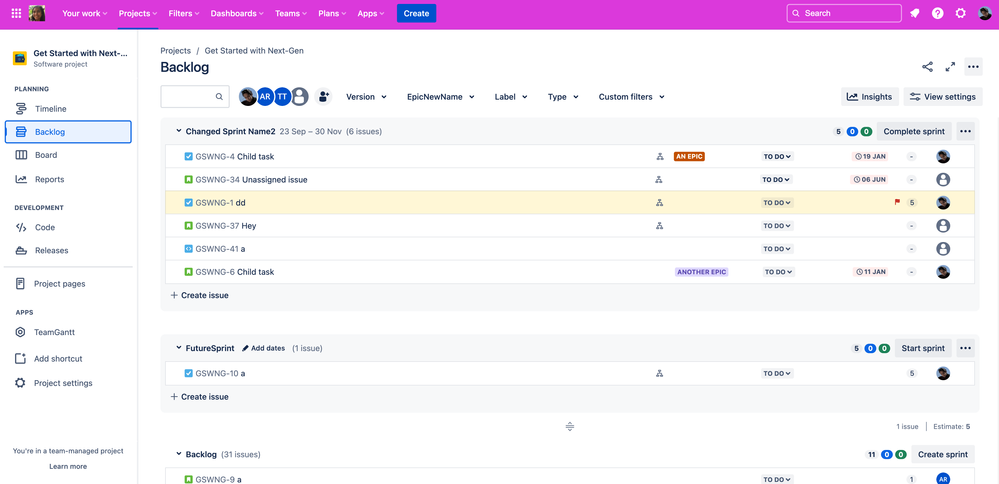This screenshot has width=999, height=484.
Task: Click the AN EPIC label on GSWNG-4
Action: pyautogui.click(x=689, y=157)
